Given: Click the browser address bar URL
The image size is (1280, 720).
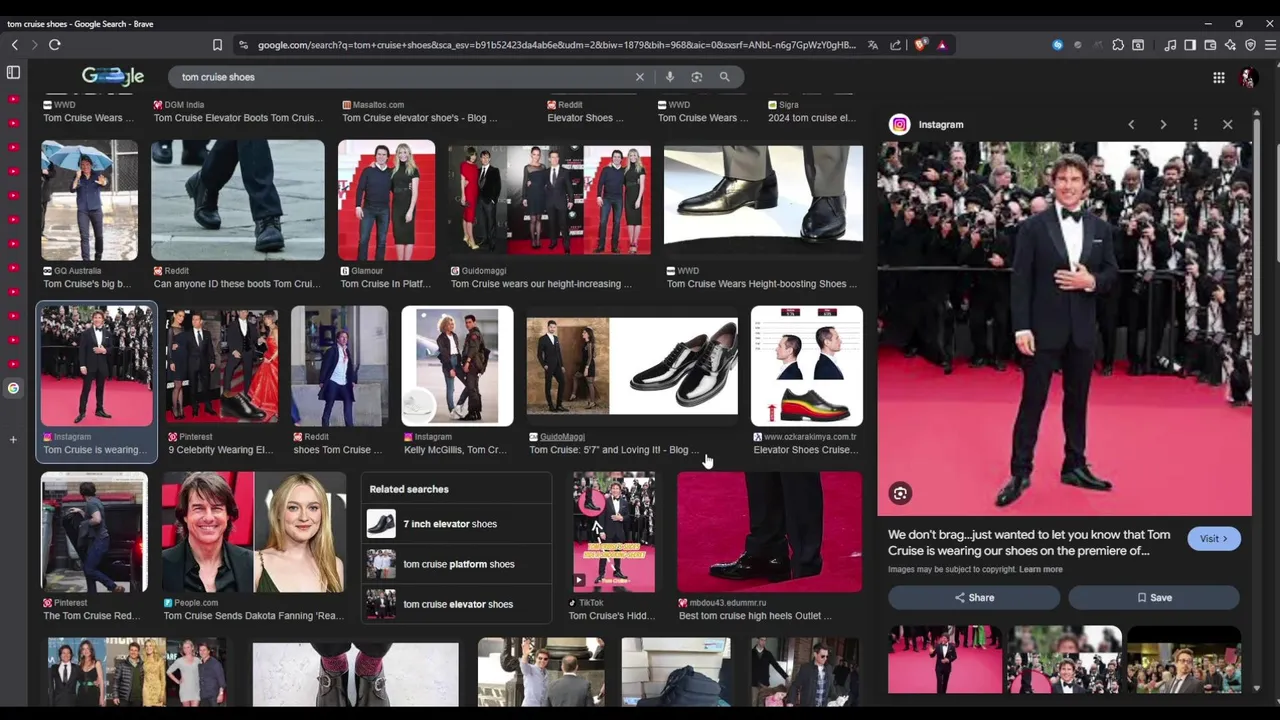Looking at the screenshot, I should pos(556,45).
